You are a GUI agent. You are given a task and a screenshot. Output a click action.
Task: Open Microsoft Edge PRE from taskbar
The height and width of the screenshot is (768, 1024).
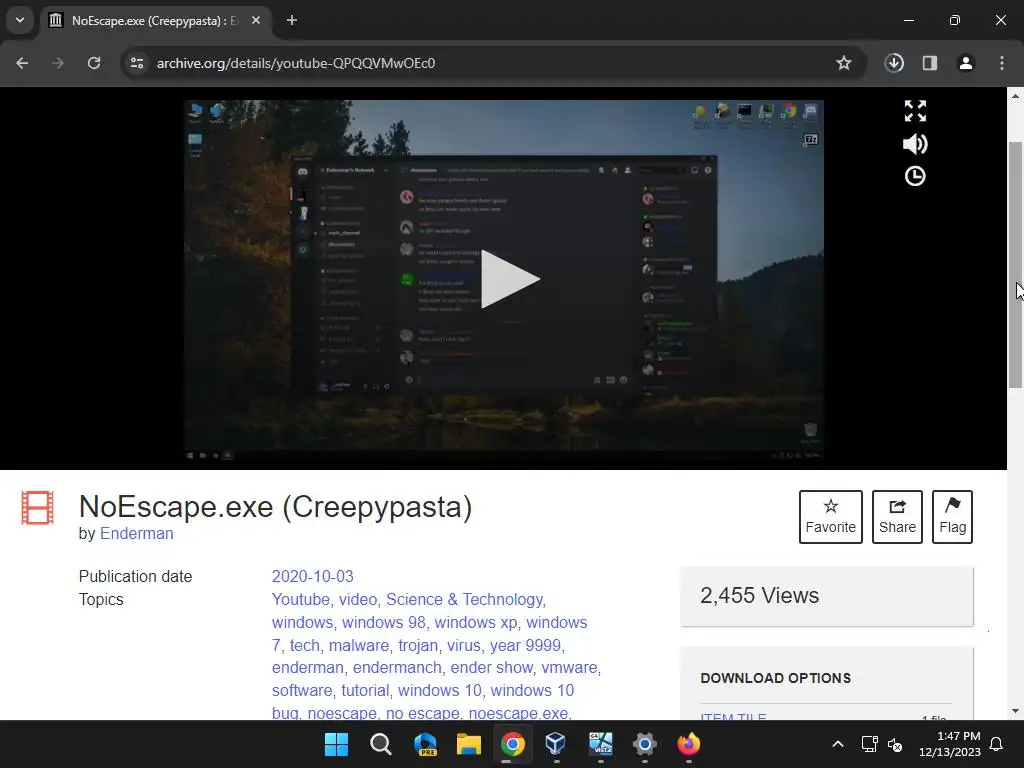coord(424,744)
